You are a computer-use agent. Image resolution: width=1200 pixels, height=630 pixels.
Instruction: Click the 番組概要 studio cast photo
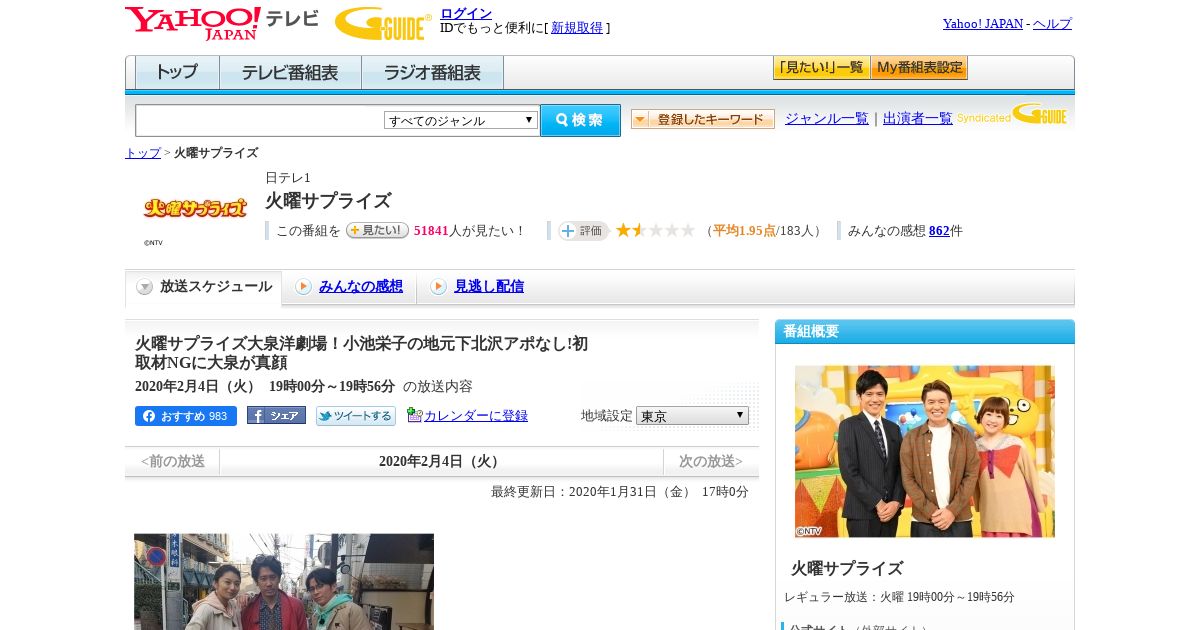click(925, 451)
